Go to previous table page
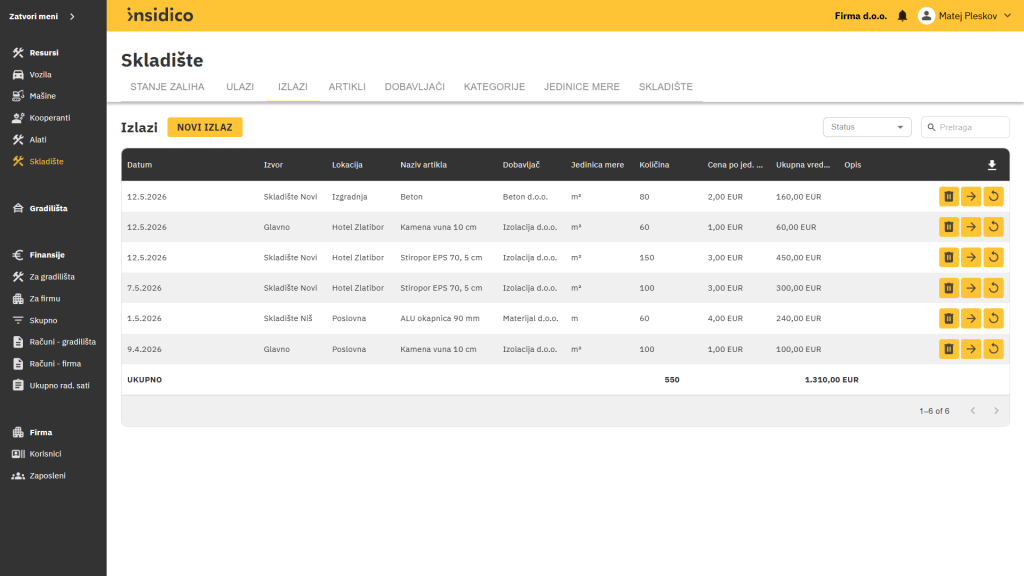This screenshot has width=1024, height=576. coord(972,411)
